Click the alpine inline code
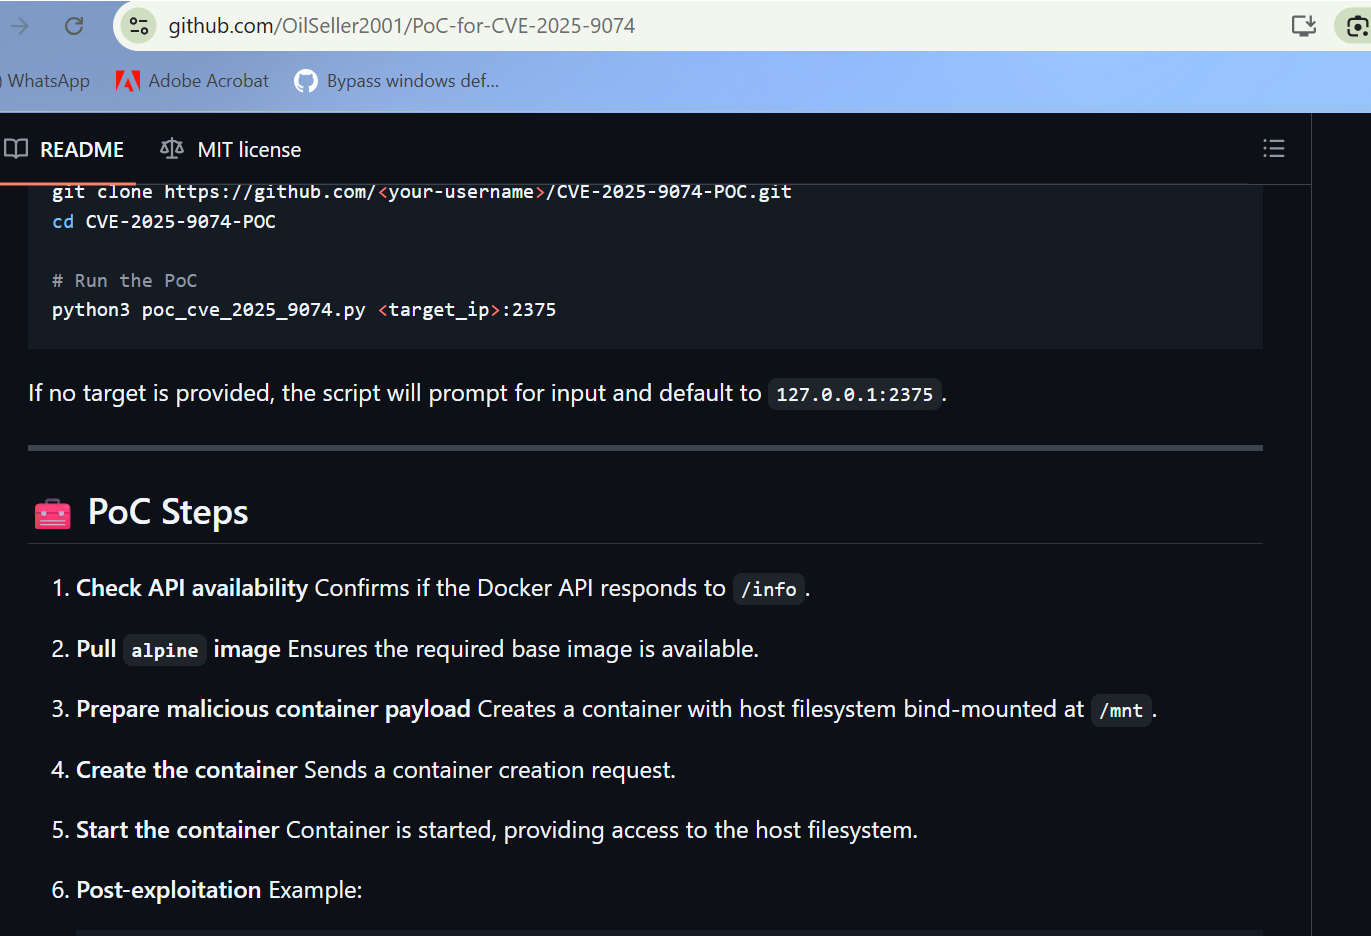Image resolution: width=1371 pixels, height=936 pixels. click(165, 650)
